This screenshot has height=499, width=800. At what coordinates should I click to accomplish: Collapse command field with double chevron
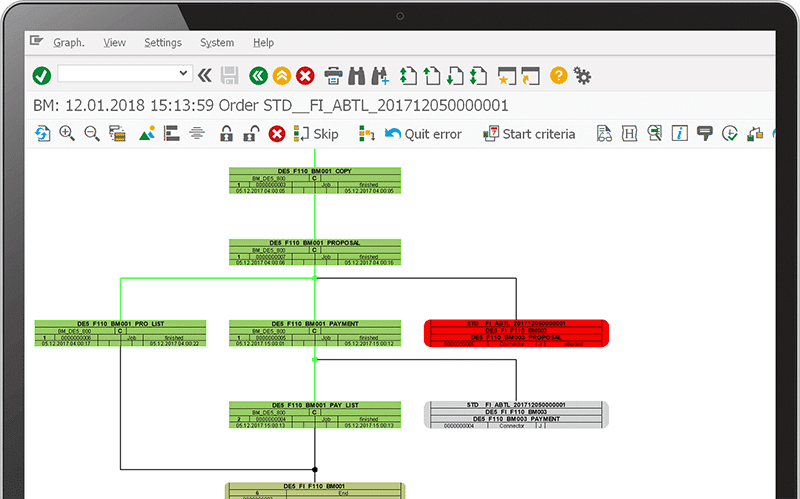point(205,76)
